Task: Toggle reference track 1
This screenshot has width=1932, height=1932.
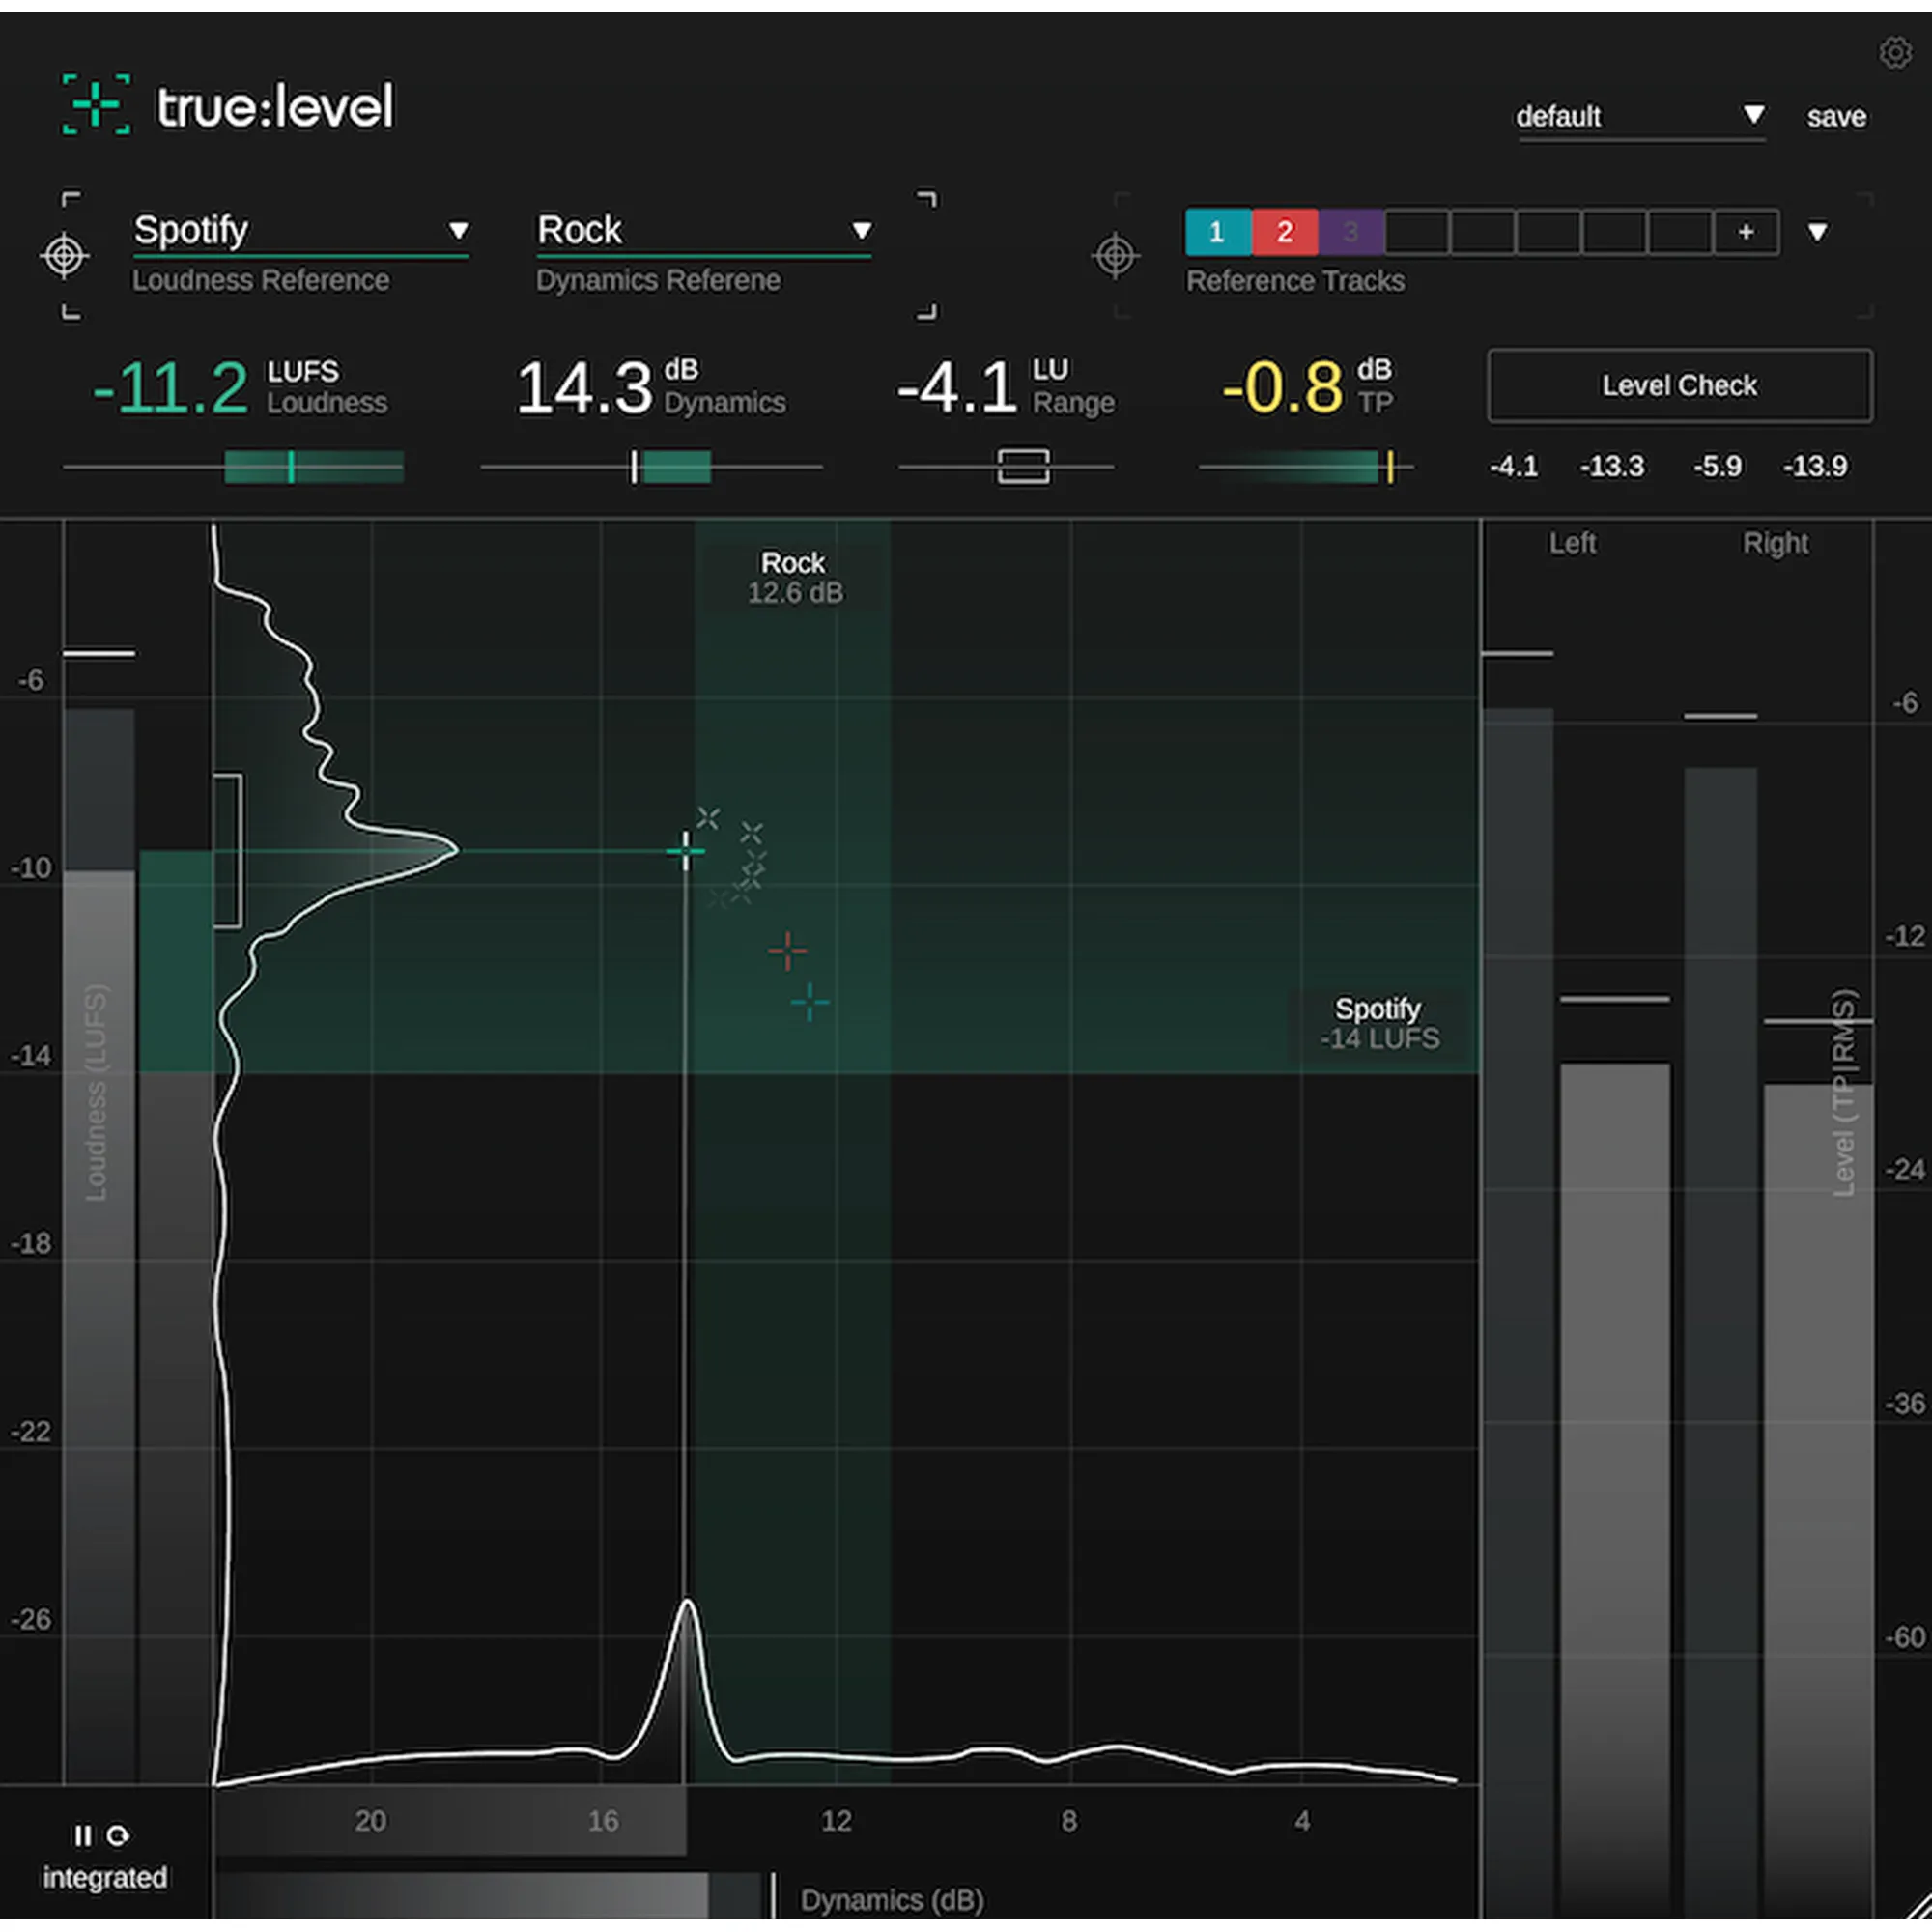Action: point(1217,233)
